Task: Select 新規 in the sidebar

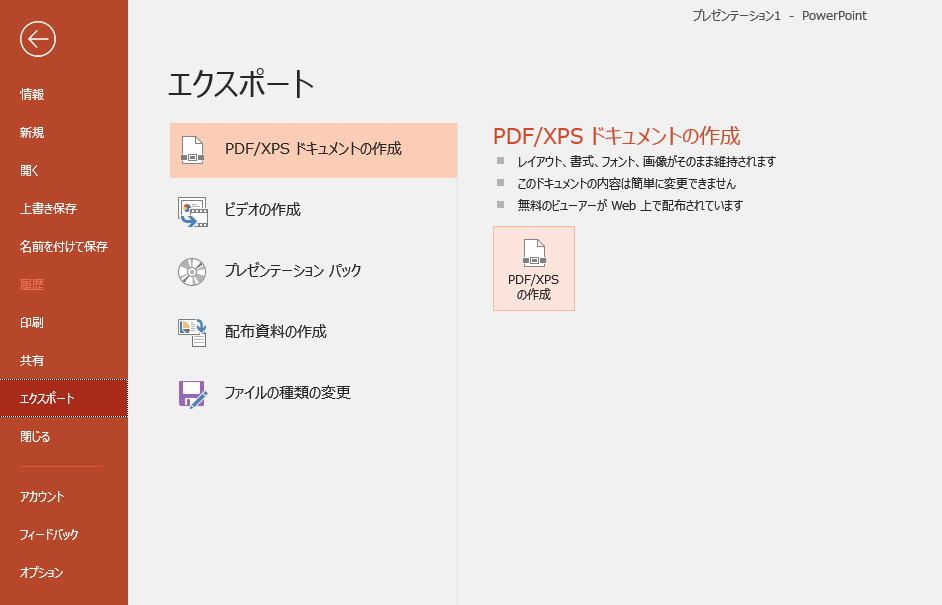Action: click(32, 133)
